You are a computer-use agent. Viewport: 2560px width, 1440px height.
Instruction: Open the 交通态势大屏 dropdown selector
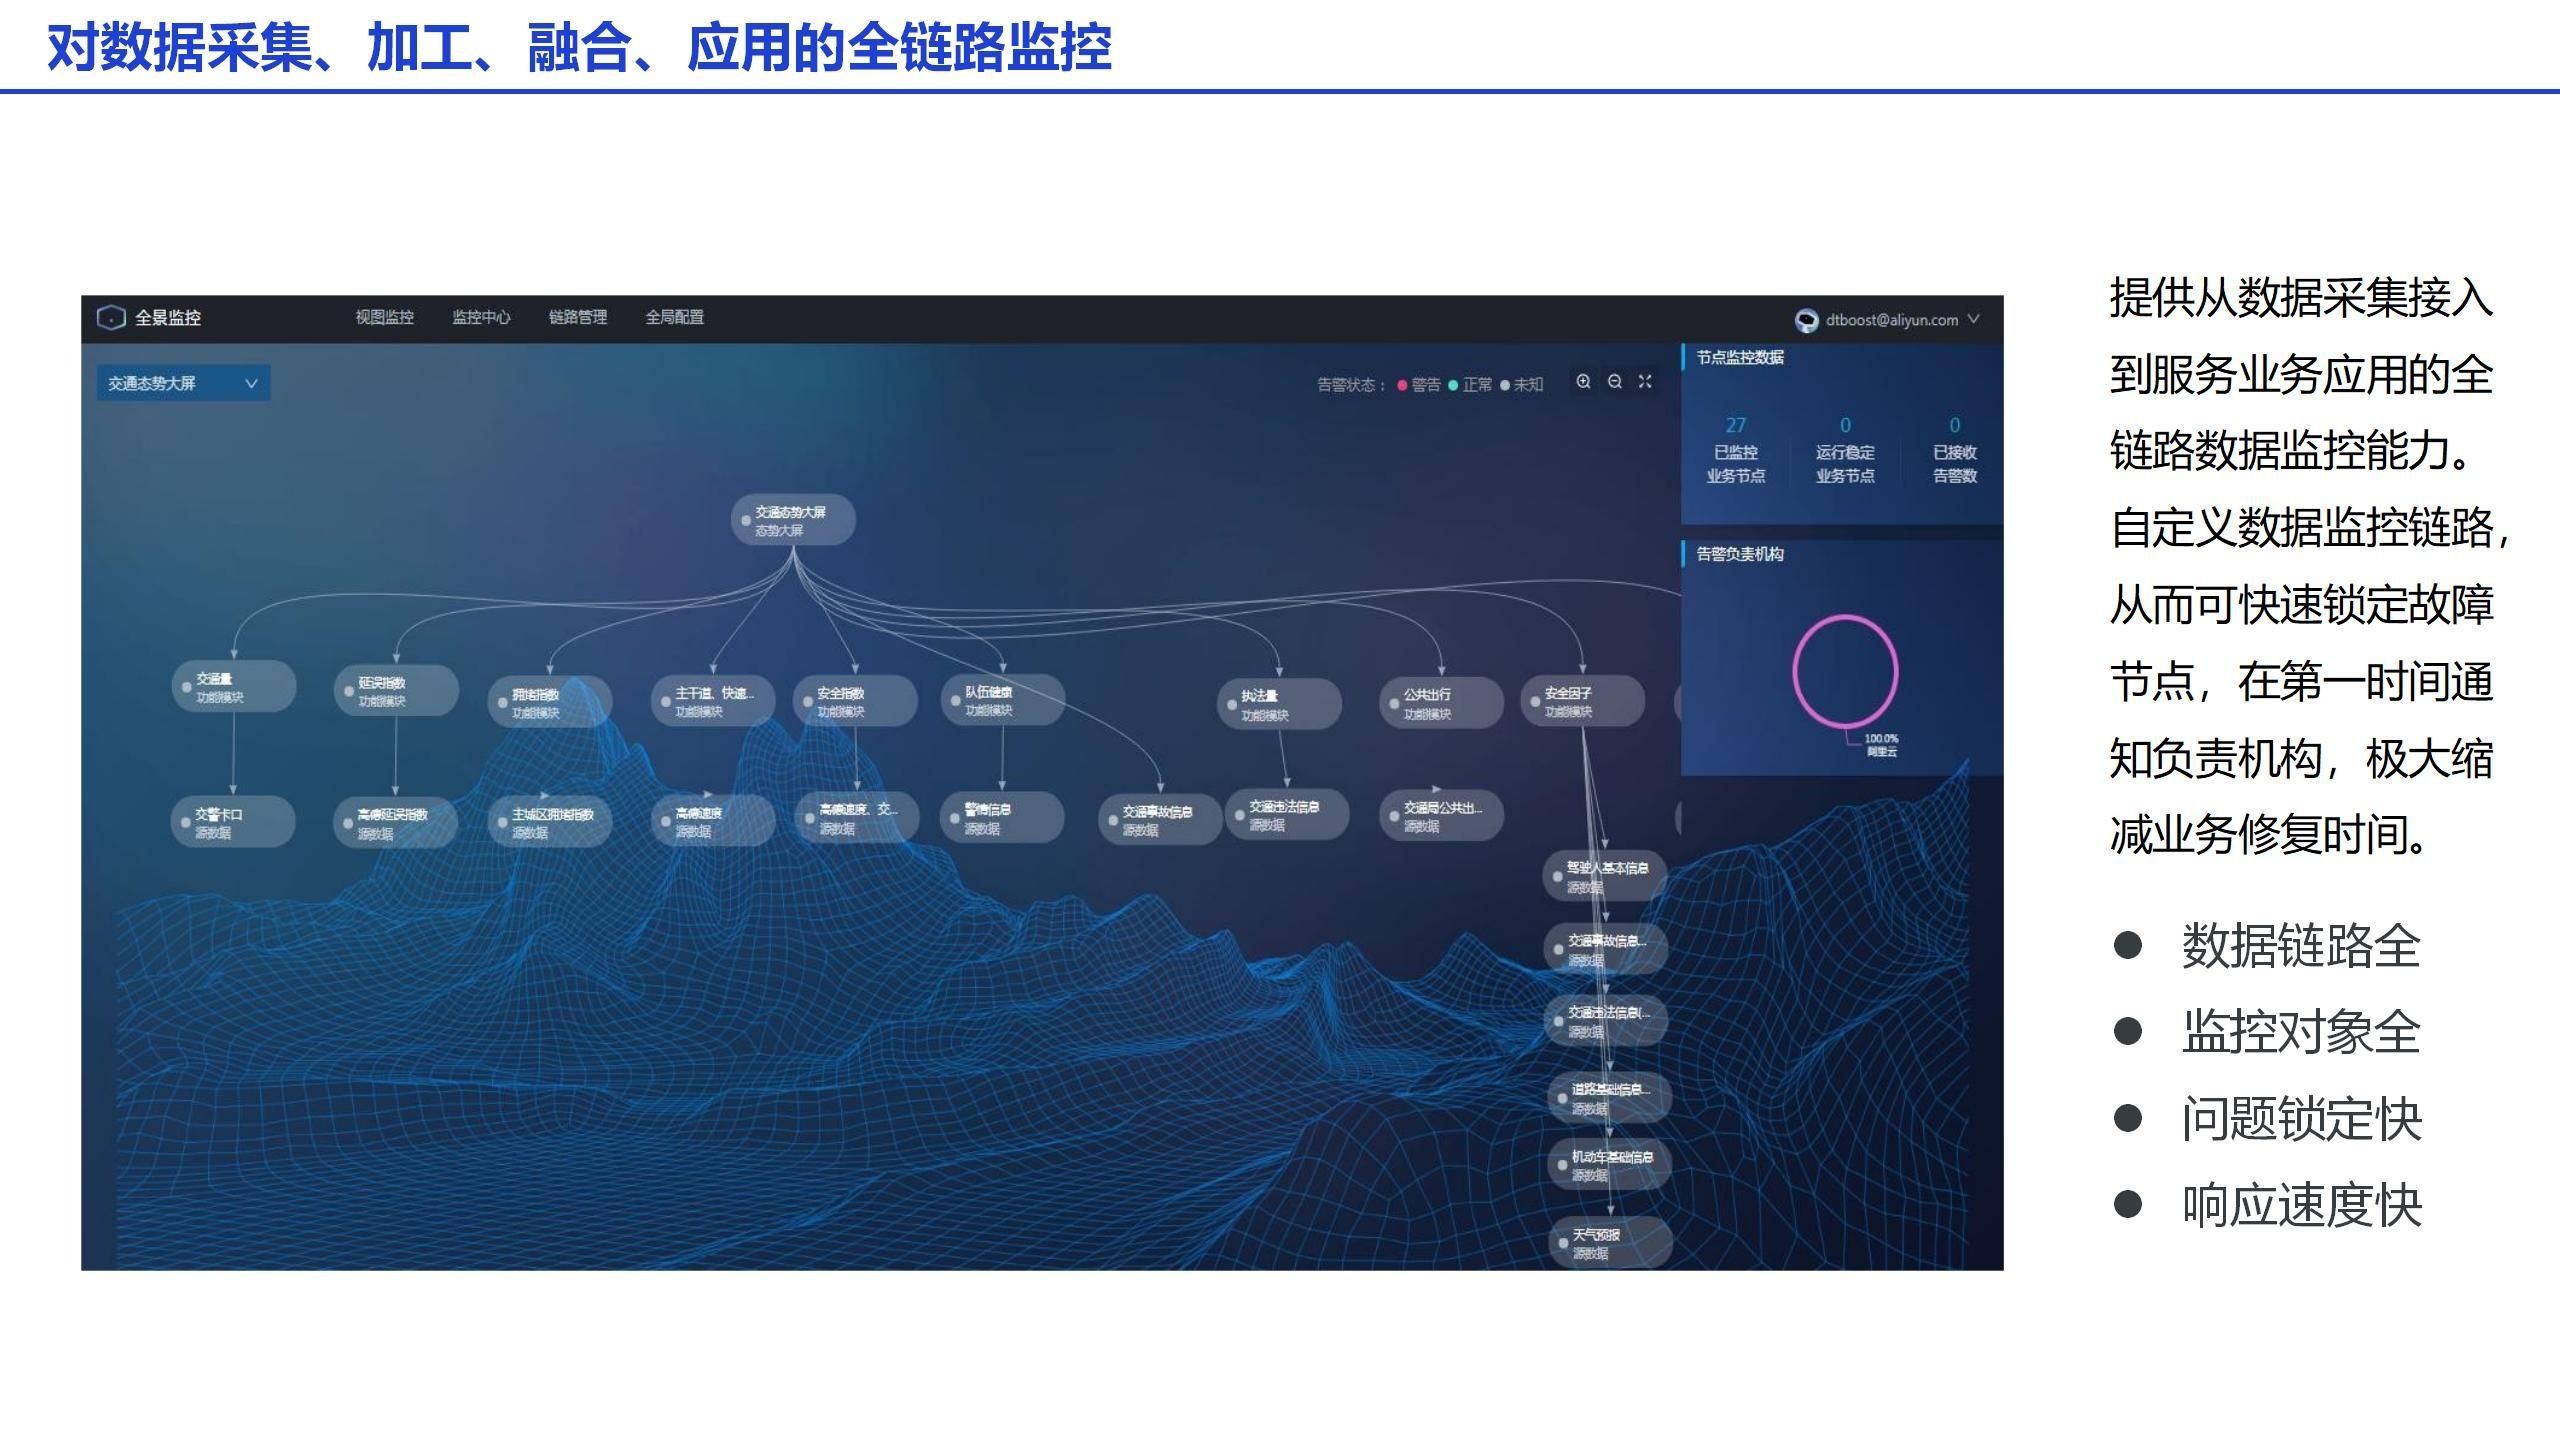(183, 383)
